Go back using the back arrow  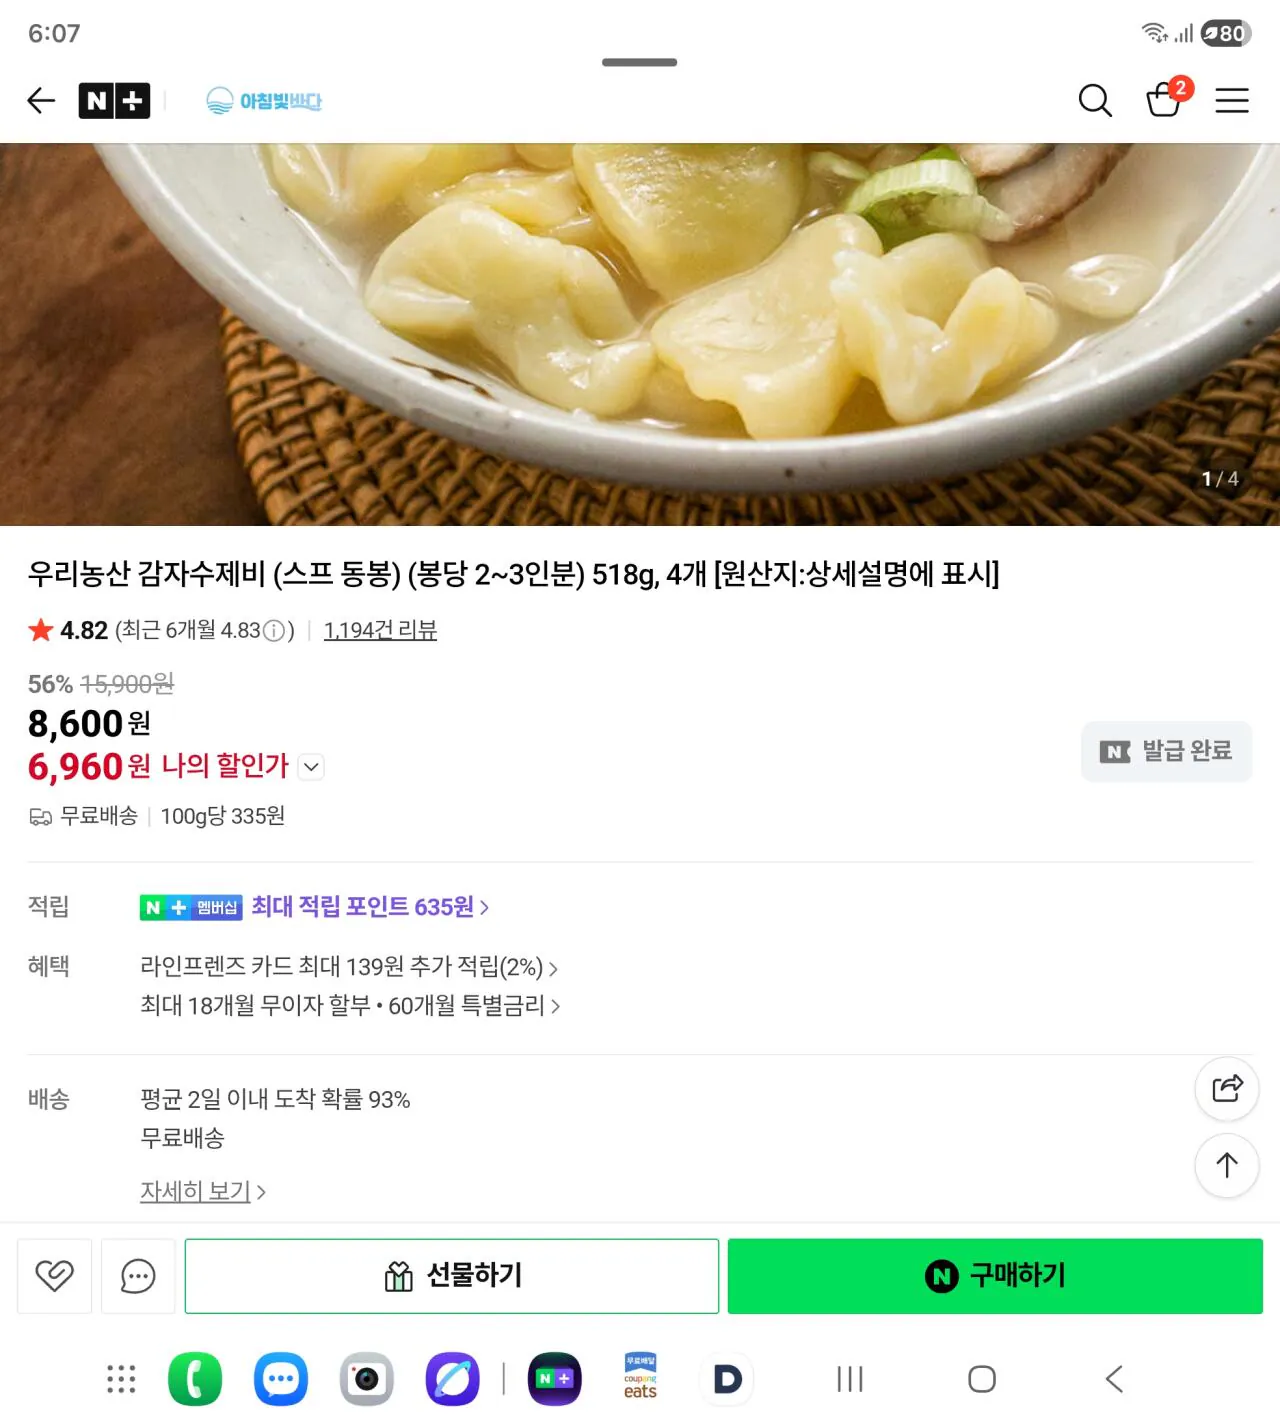click(x=40, y=100)
